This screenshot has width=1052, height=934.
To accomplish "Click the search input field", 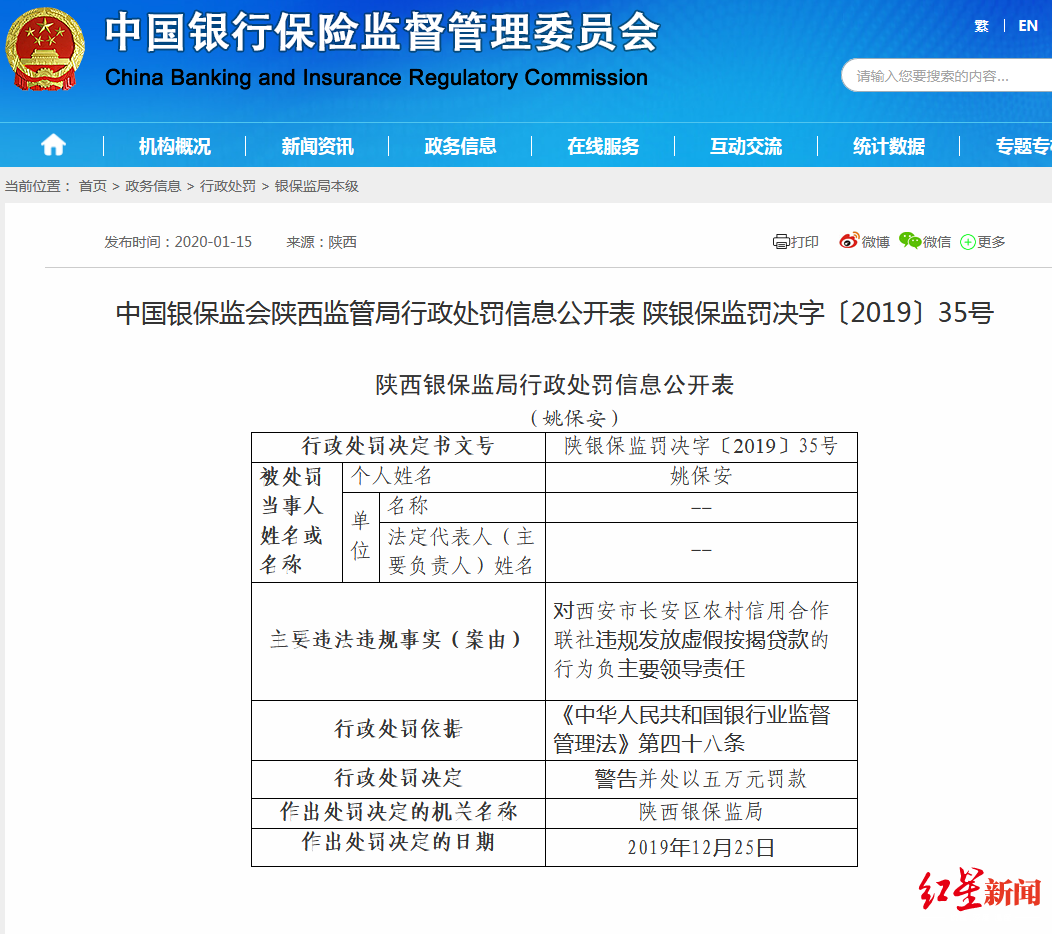I will [947, 76].
